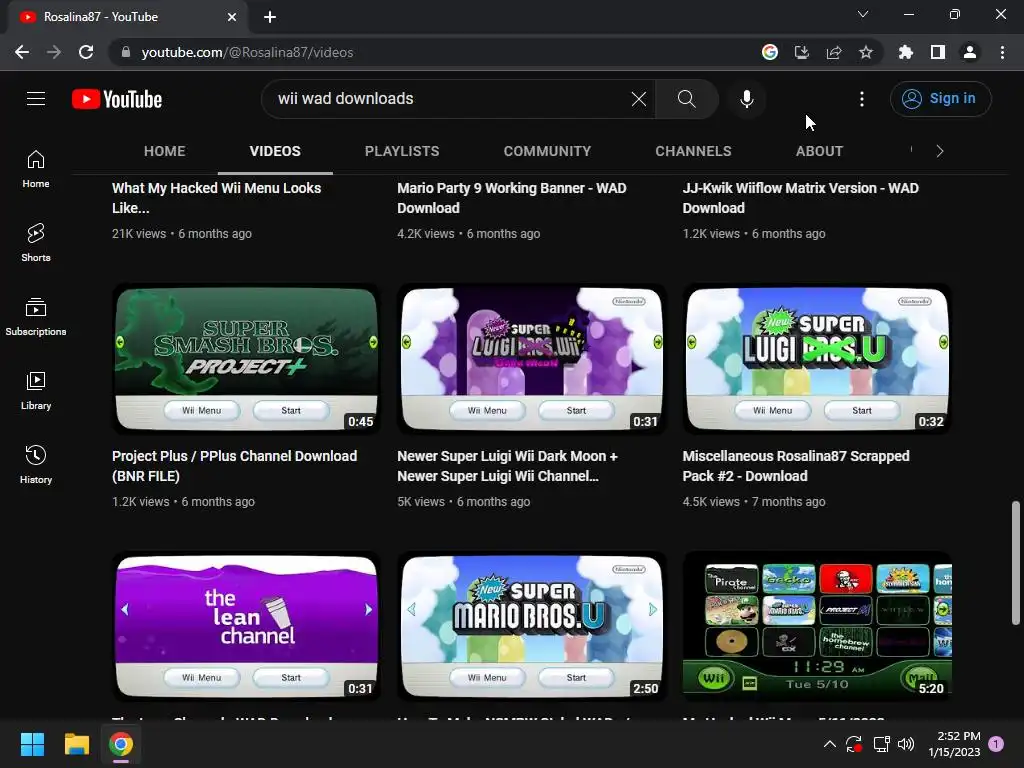The height and width of the screenshot is (768, 1024).
Task: View site information lock icon
Action: (126, 52)
